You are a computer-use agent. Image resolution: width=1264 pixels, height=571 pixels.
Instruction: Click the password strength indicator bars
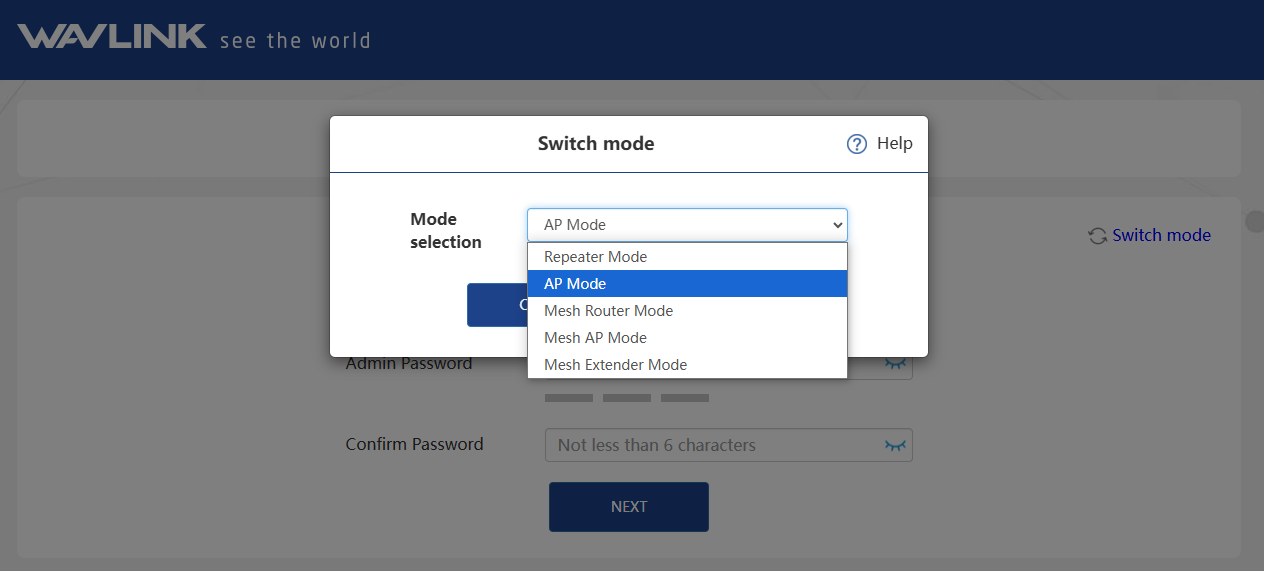(x=627, y=398)
